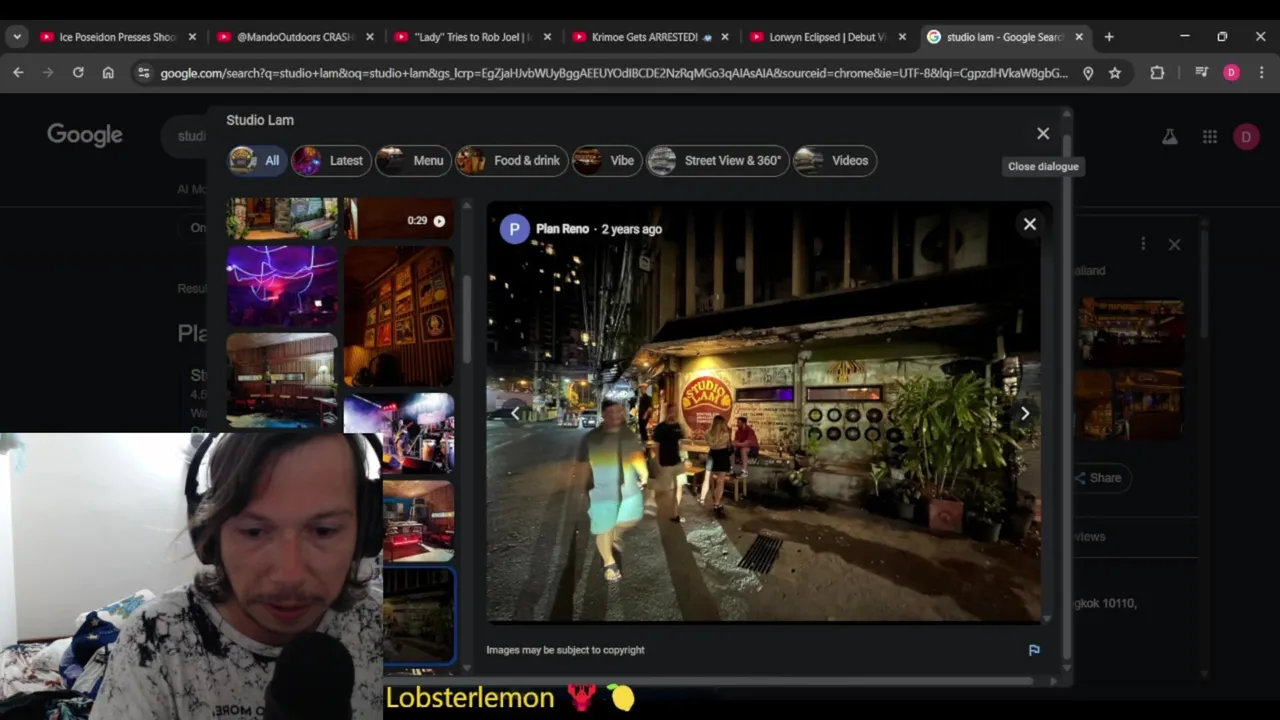
Task: Select the Menu photos filter
Action: 412,160
